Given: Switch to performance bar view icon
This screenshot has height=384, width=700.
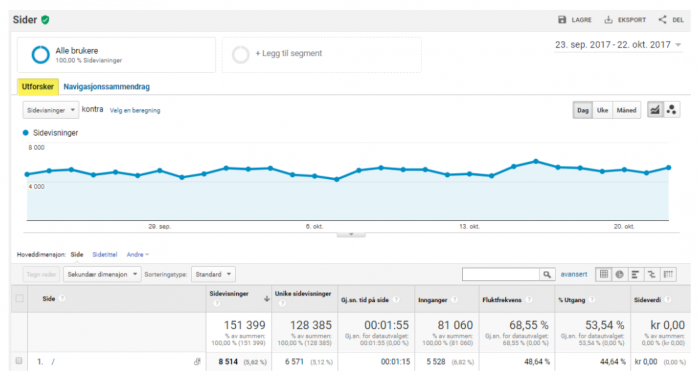Looking at the screenshot, I should (x=636, y=274).
